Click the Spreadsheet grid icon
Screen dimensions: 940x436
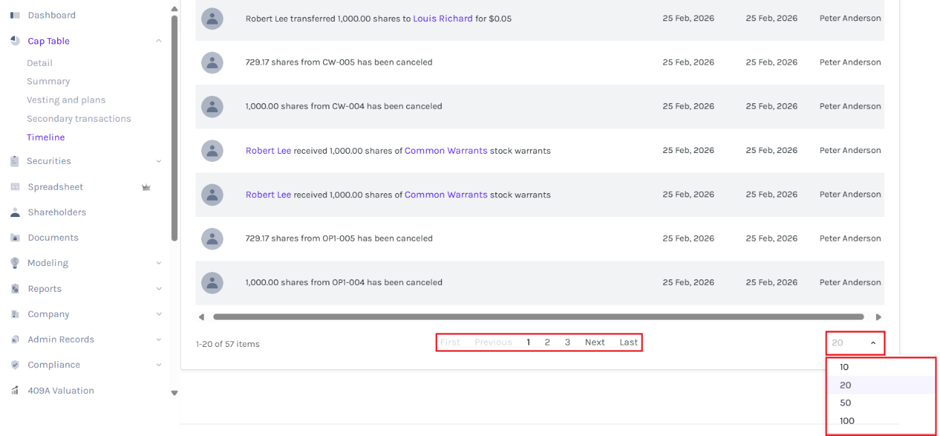tap(15, 187)
